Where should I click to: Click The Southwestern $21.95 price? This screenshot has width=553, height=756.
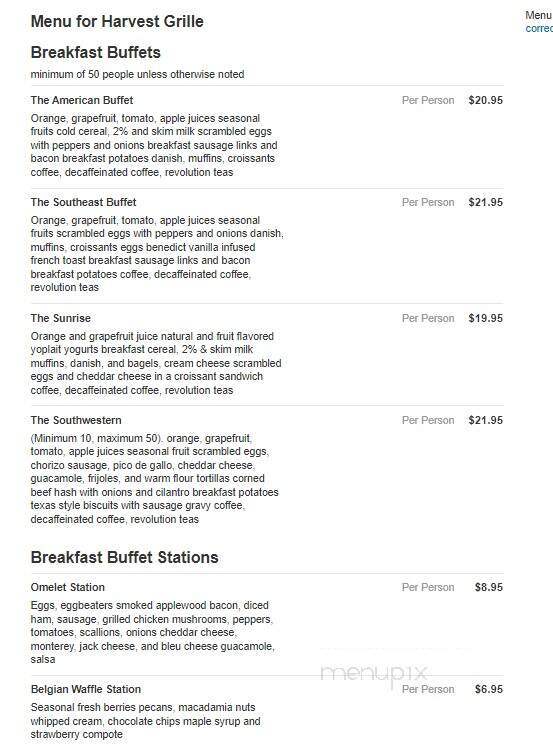click(486, 420)
